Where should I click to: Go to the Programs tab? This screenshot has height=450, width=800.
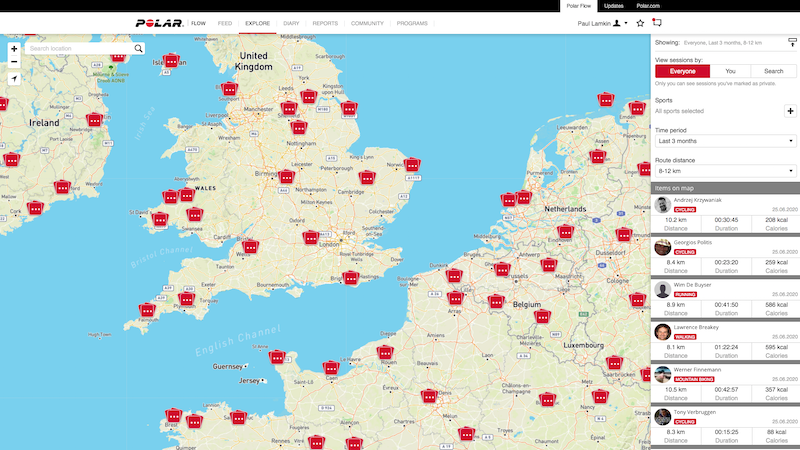click(412, 23)
